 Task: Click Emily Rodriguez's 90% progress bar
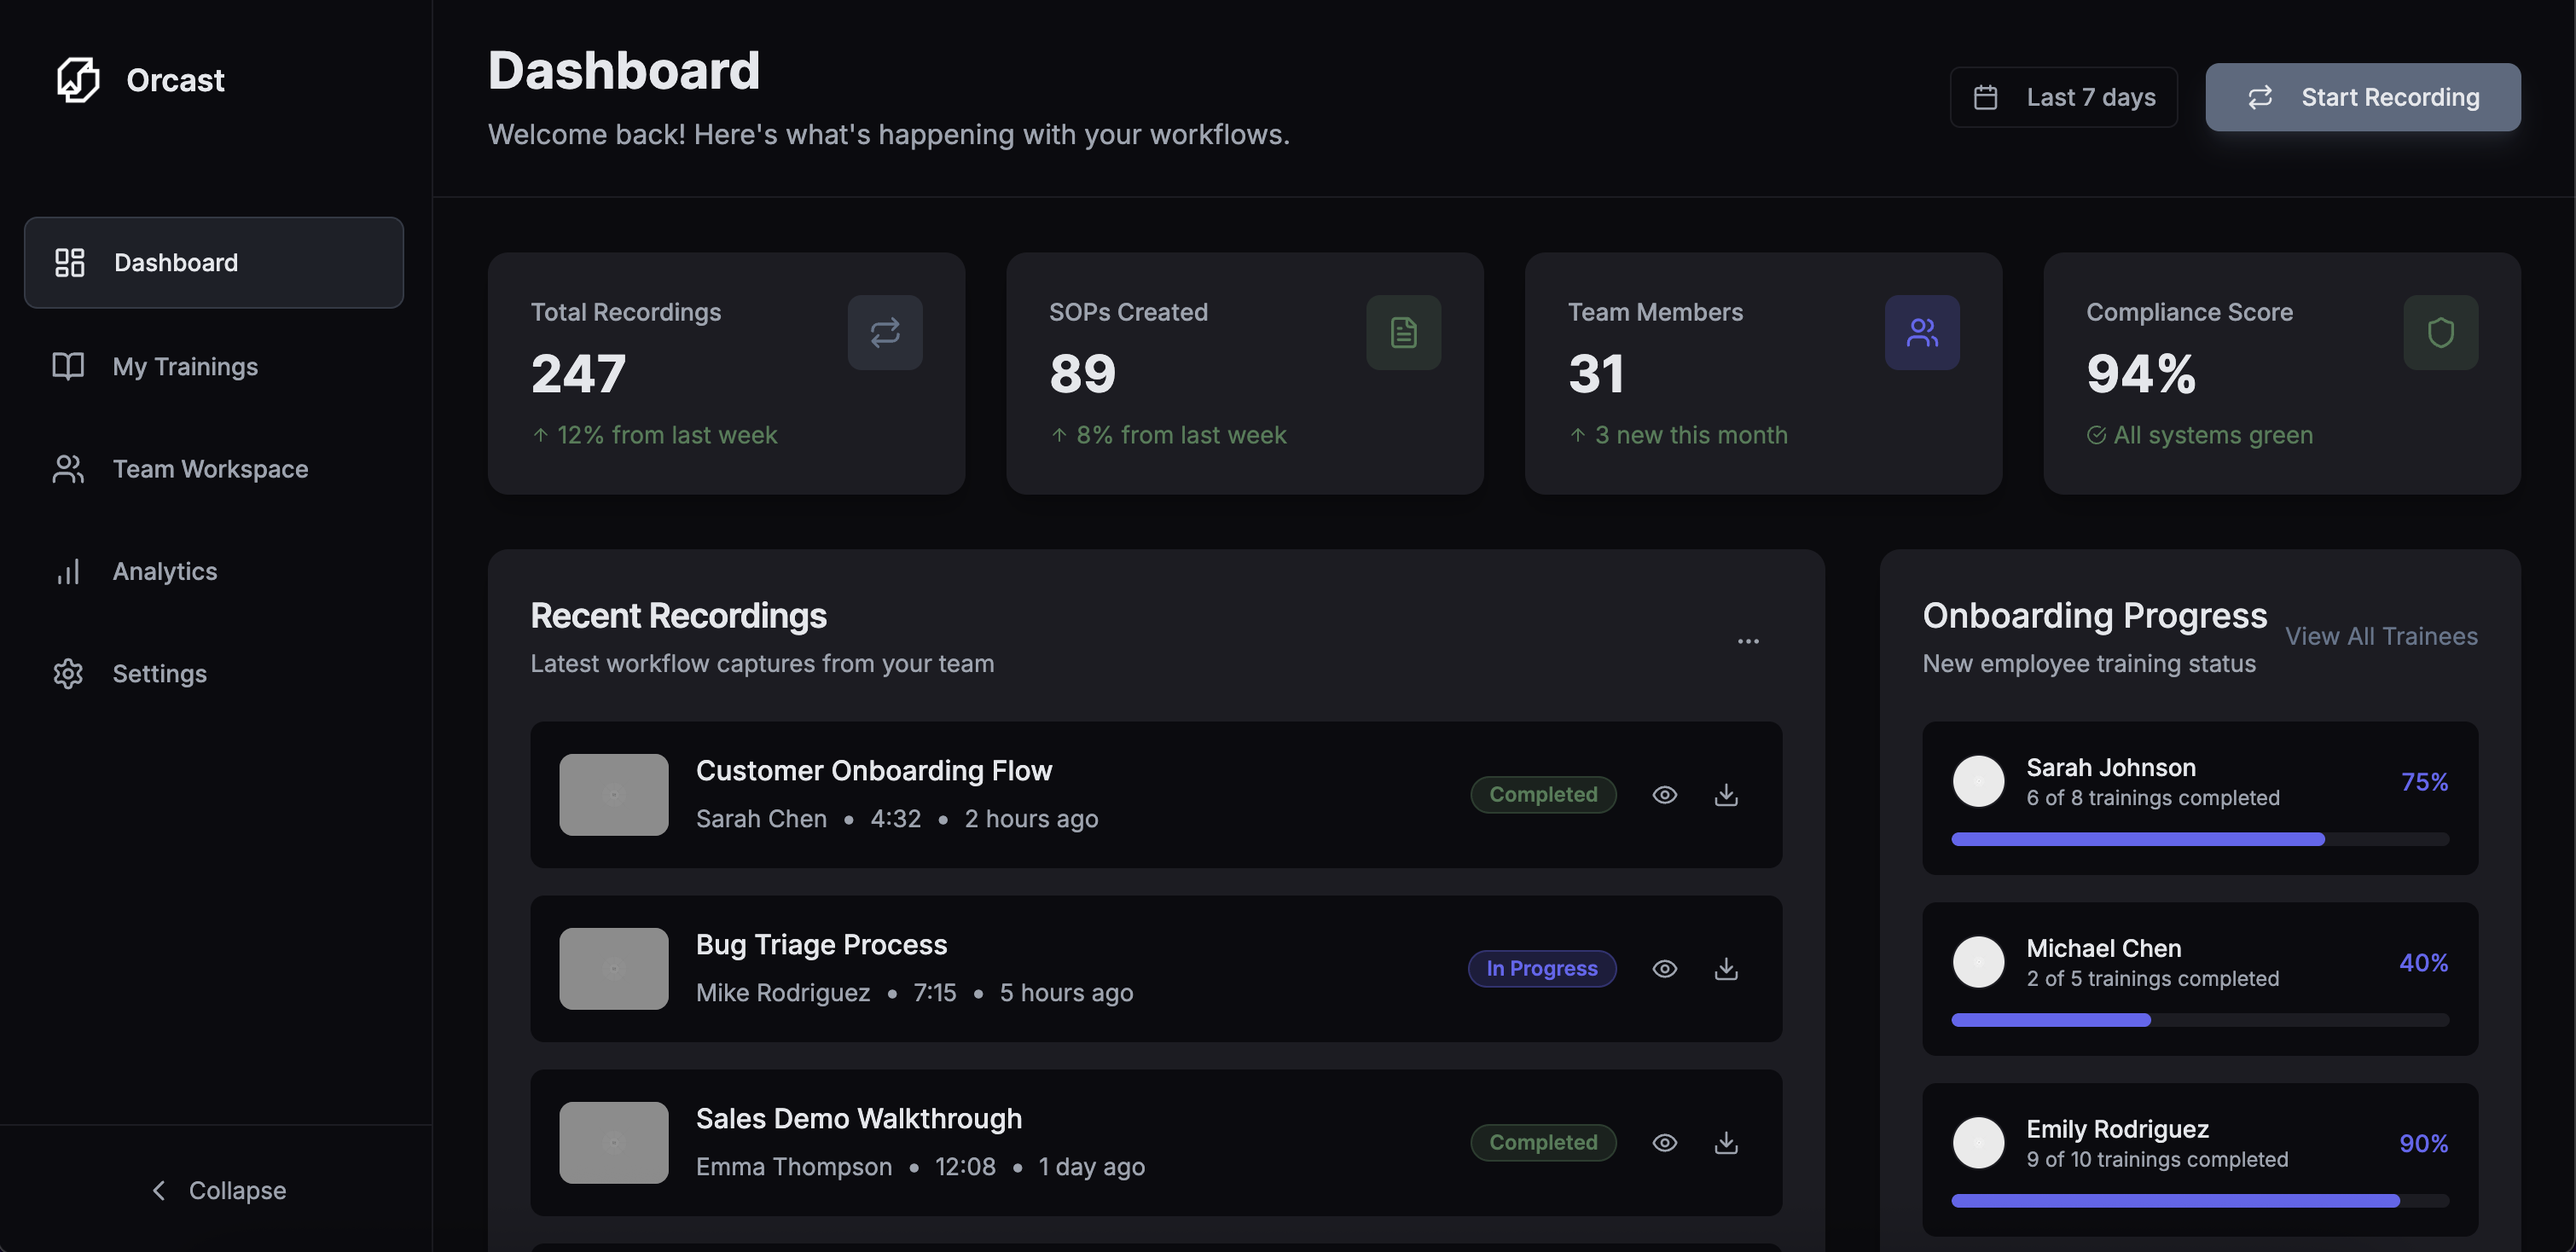click(2200, 1200)
